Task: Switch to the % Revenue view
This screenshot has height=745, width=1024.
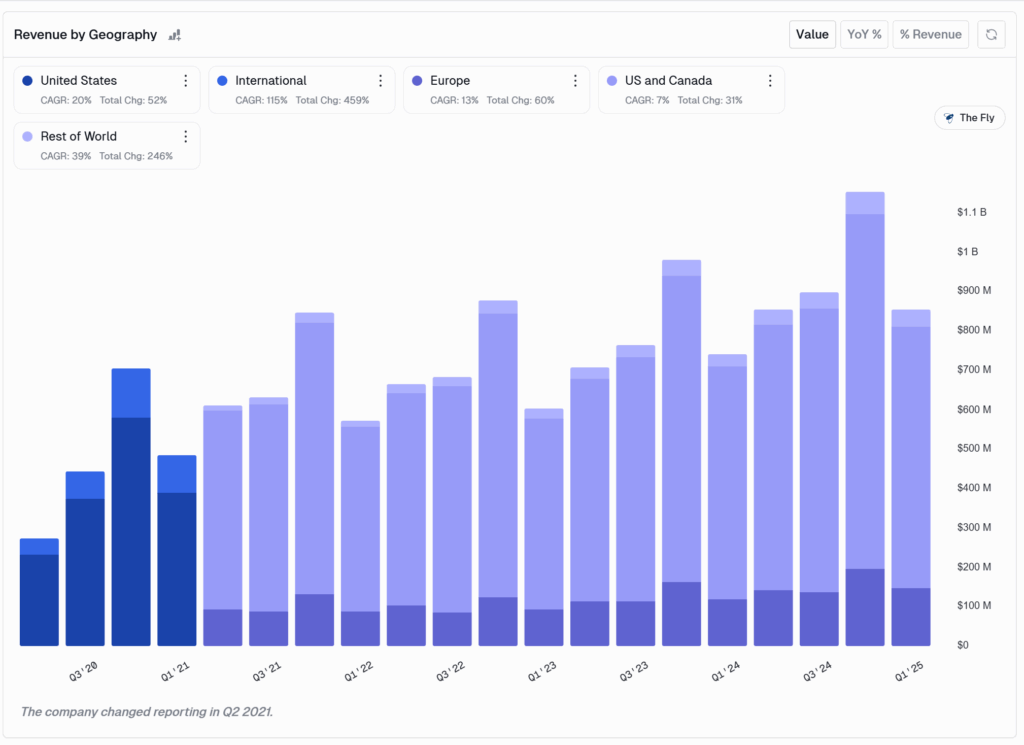Action: pyautogui.click(x=930, y=34)
